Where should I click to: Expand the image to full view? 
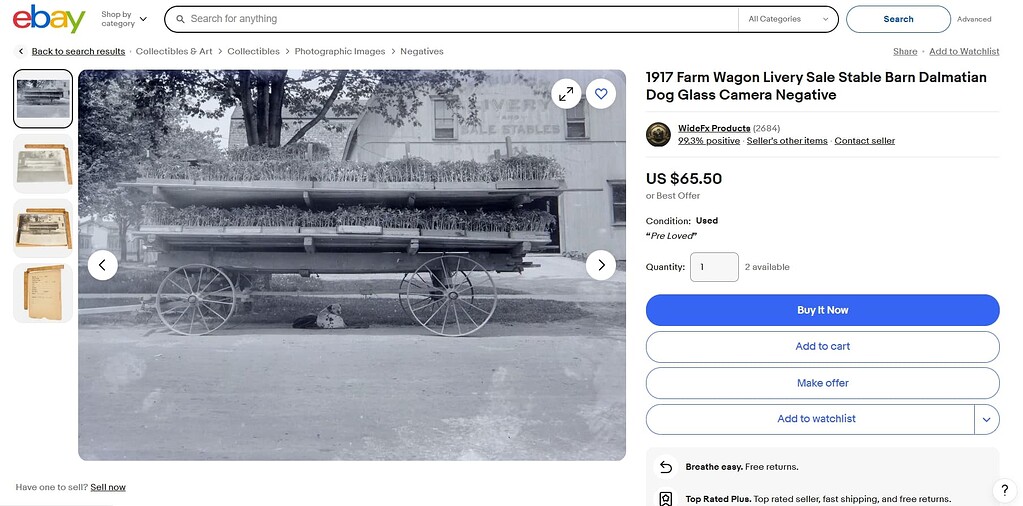(x=566, y=94)
